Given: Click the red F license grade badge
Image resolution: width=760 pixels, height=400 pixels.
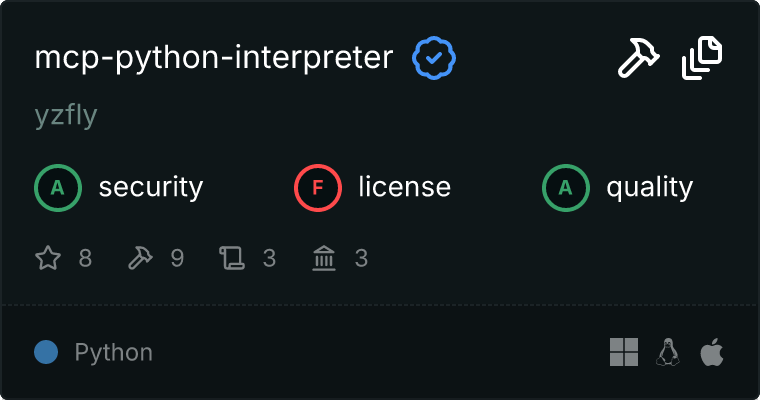Looking at the screenshot, I should tap(318, 187).
